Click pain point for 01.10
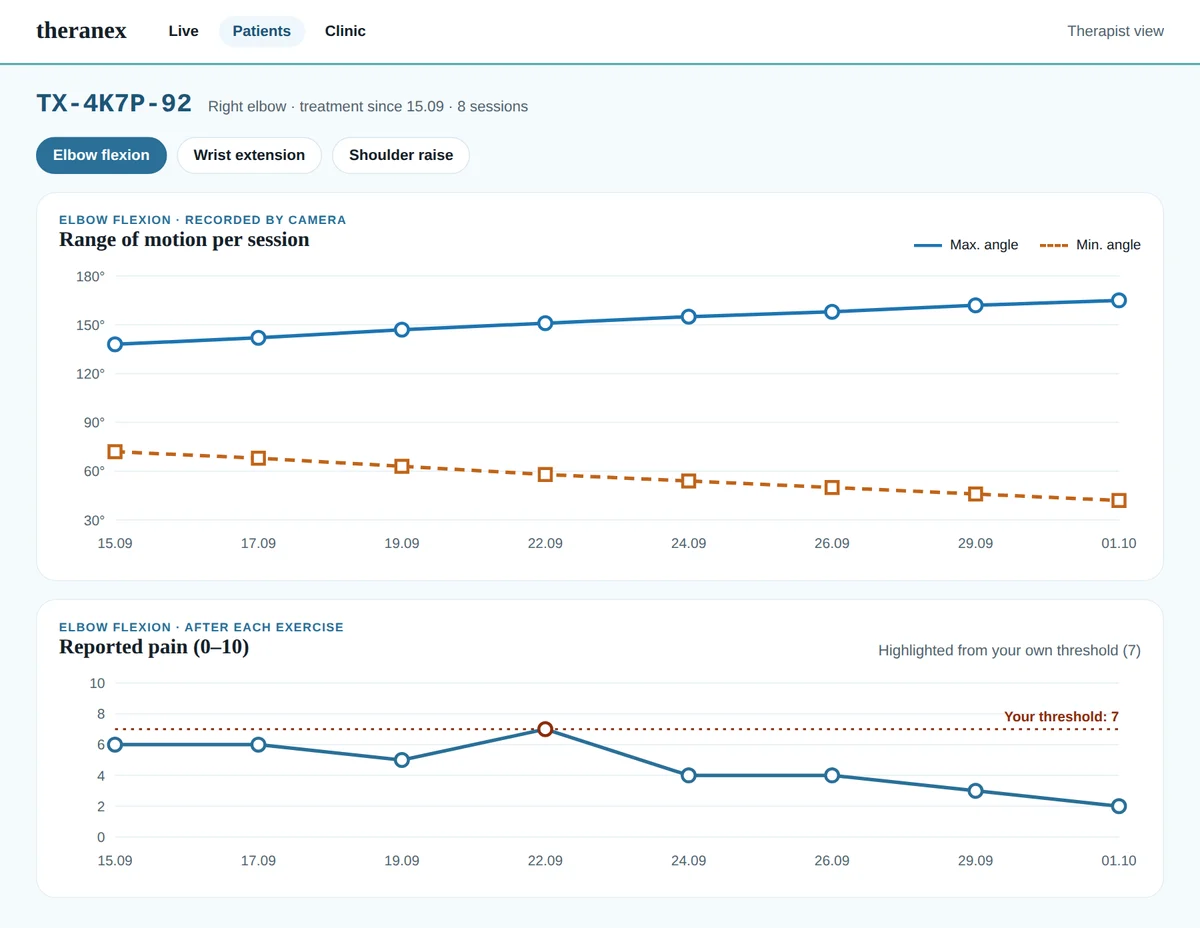1200x928 pixels. tap(1119, 806)
